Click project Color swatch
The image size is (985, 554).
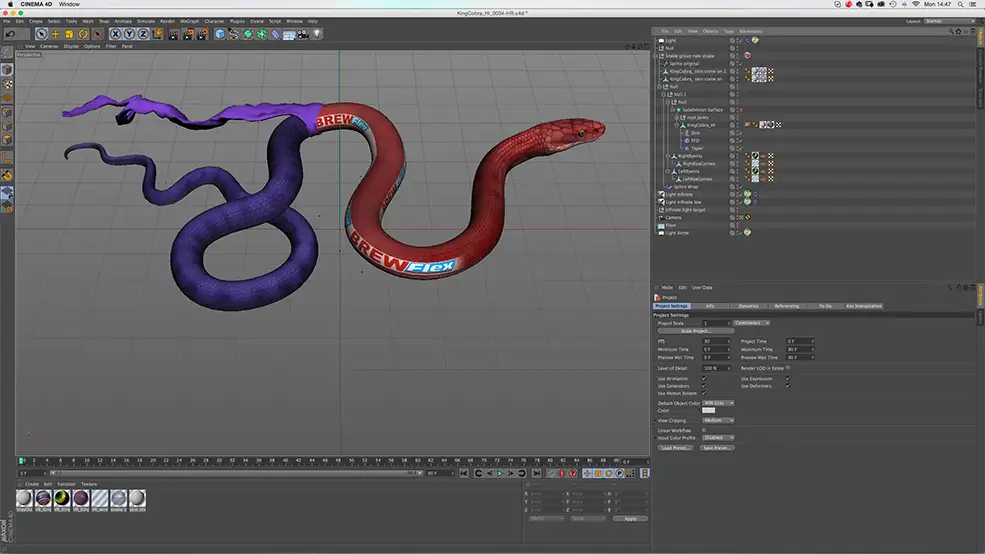[709, 410]
